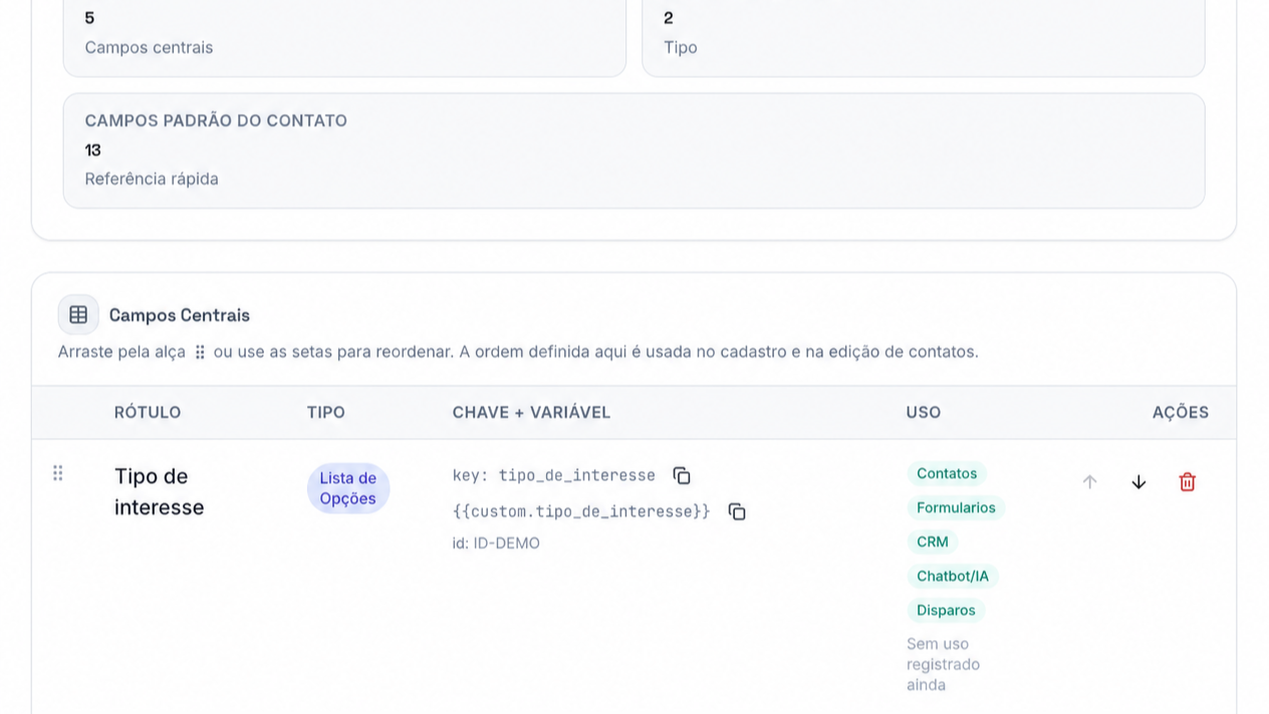Click the Sem uso registrado ainda note
This screenshot has width=1269, height=714.
[943, 664]
